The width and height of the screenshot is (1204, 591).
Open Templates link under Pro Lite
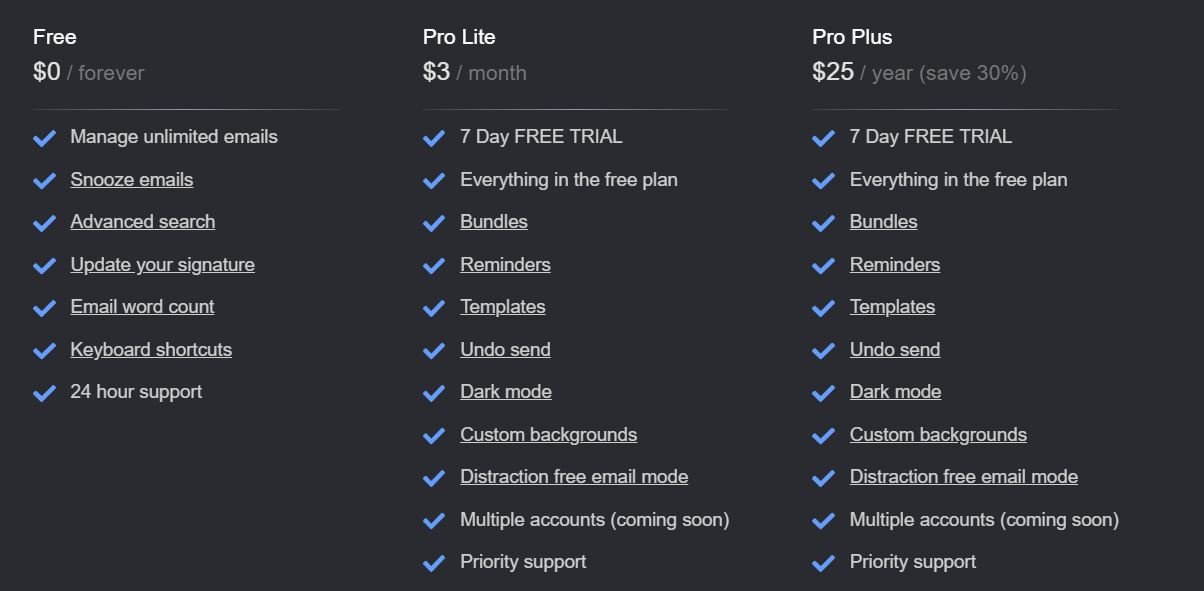(503, 307)
